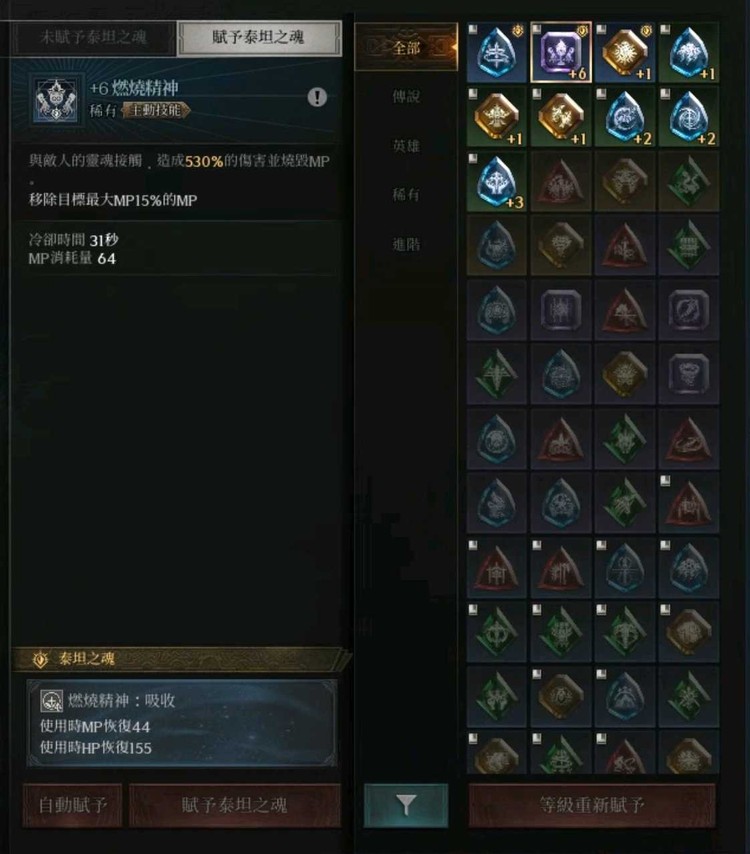
Task: Click the blue +3 teardrop rune
Action: click(x=497, y=181)
